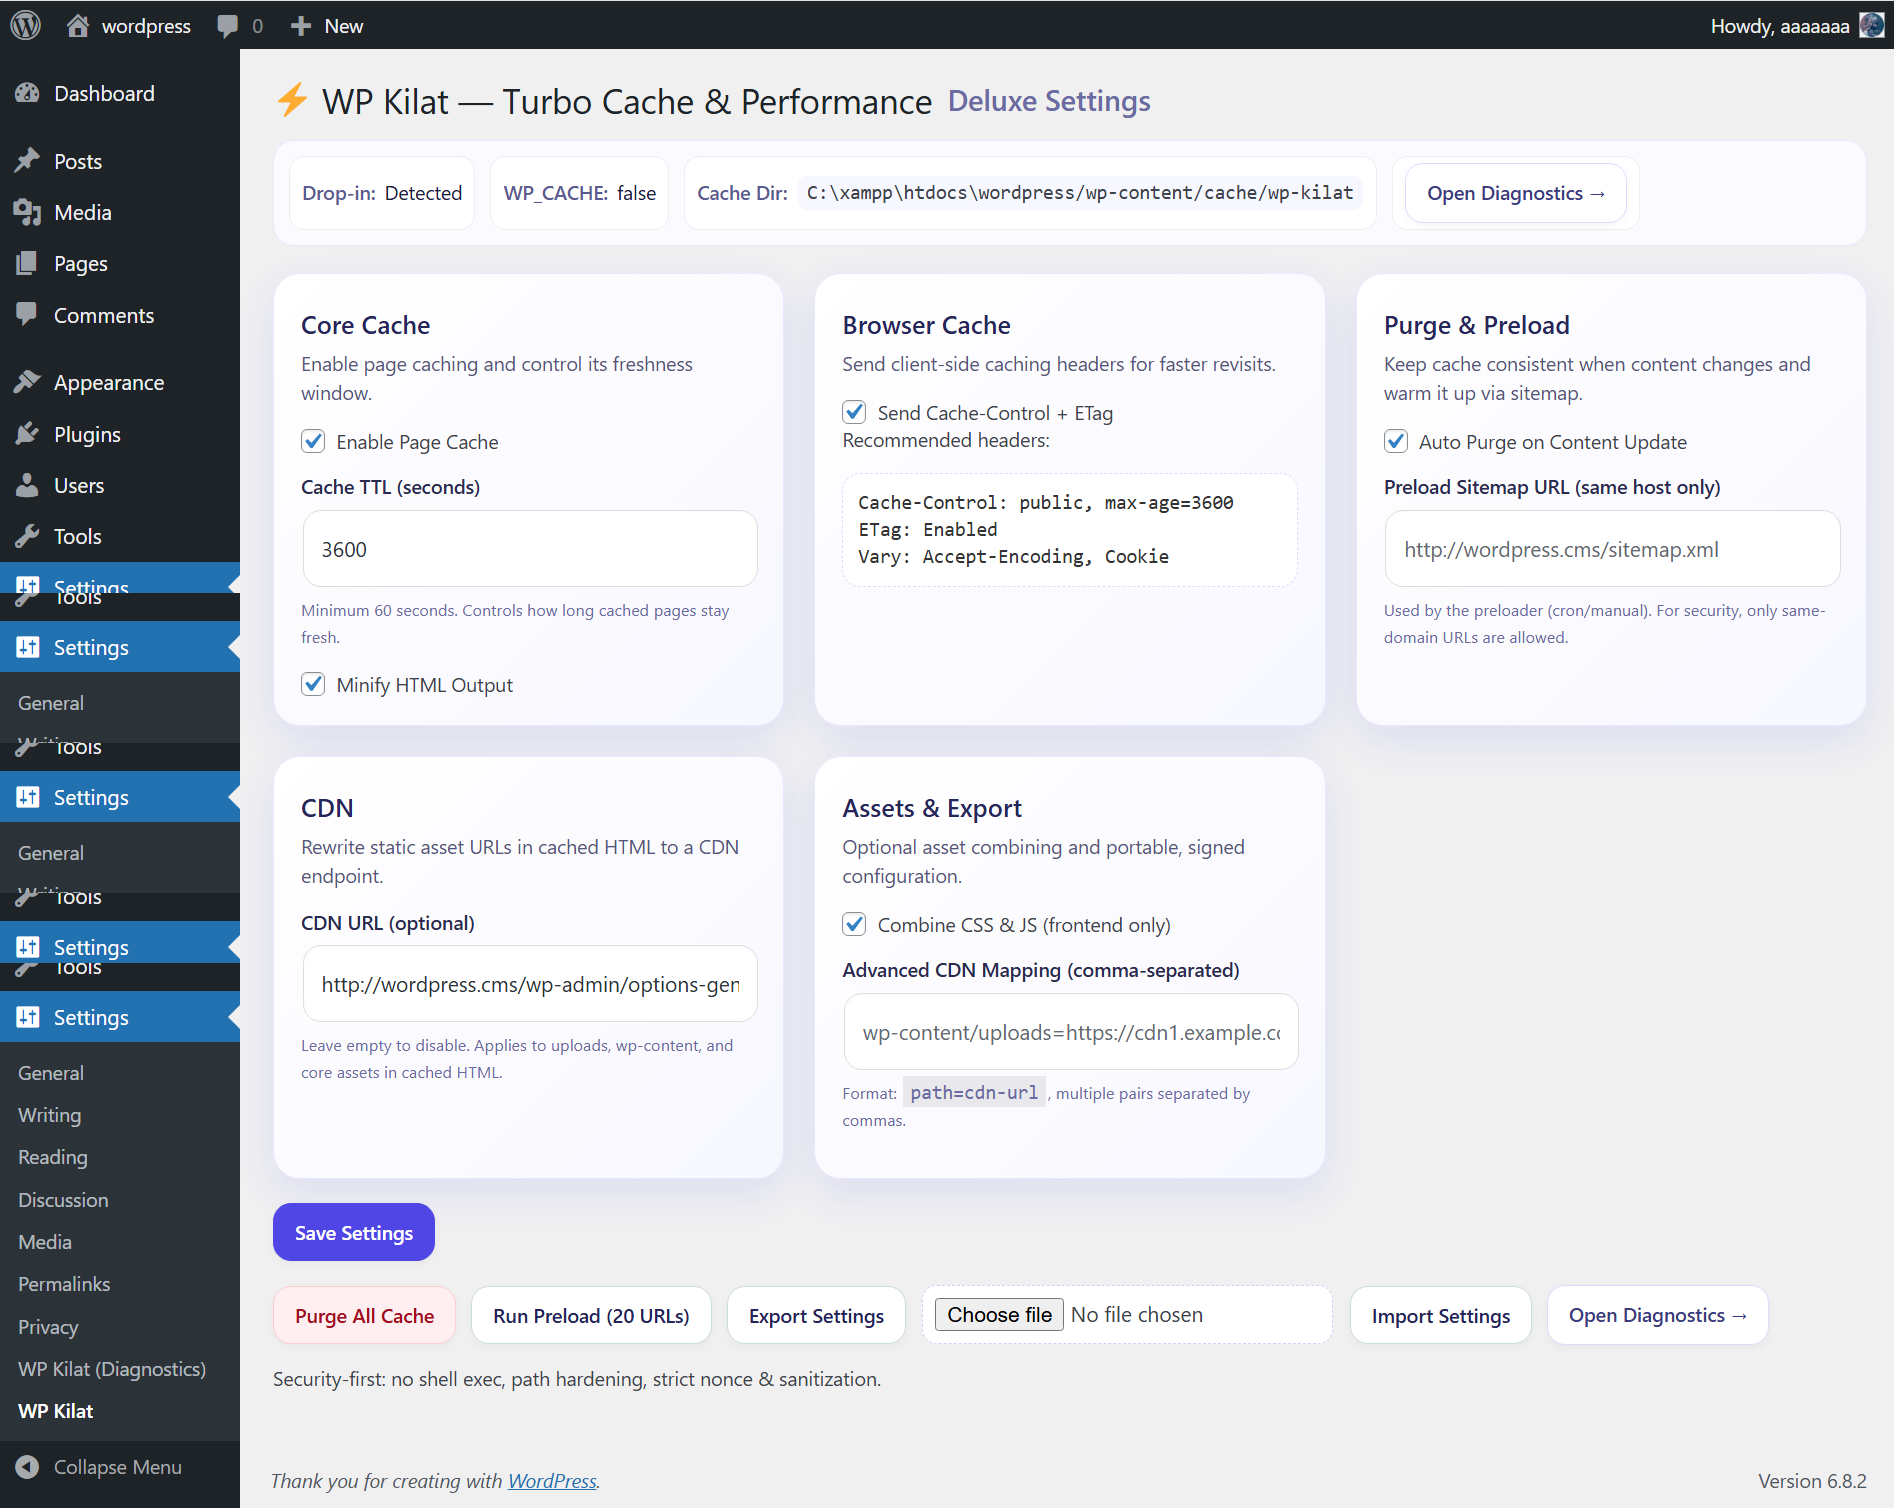1894x1508 pixels.
Task: Click the Dashboard gauge icon
Action: pos(28,93)
